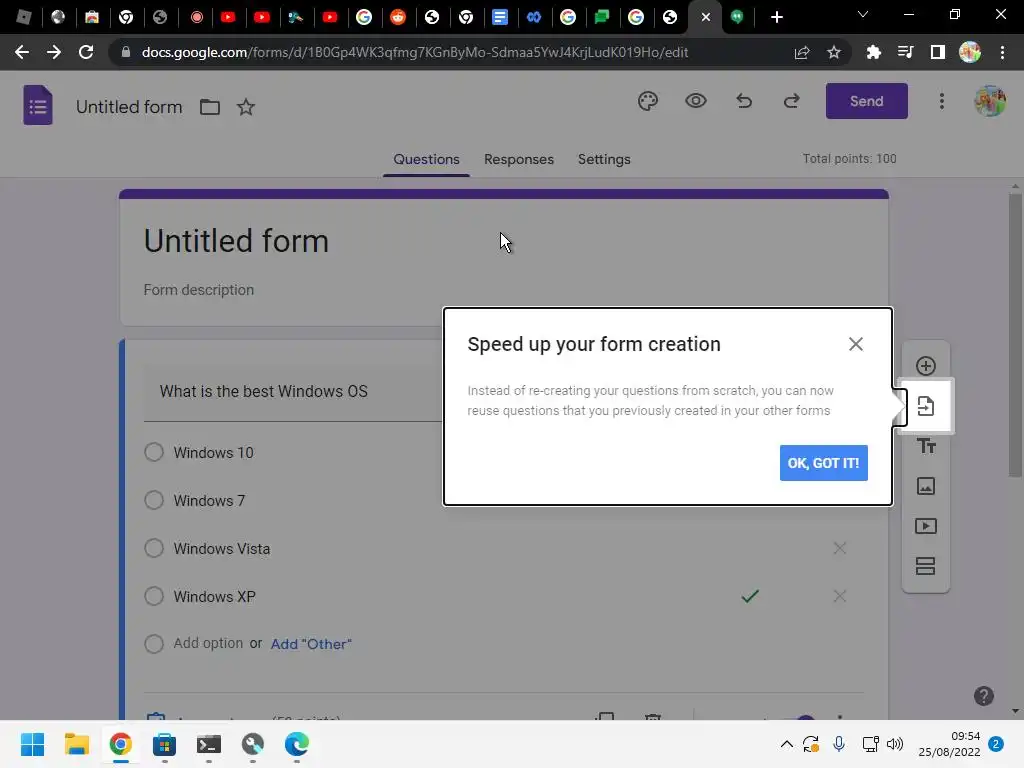Open the help question mark button
The height and width of the screenshot is (768, 1024).
[x=984, y=696]
